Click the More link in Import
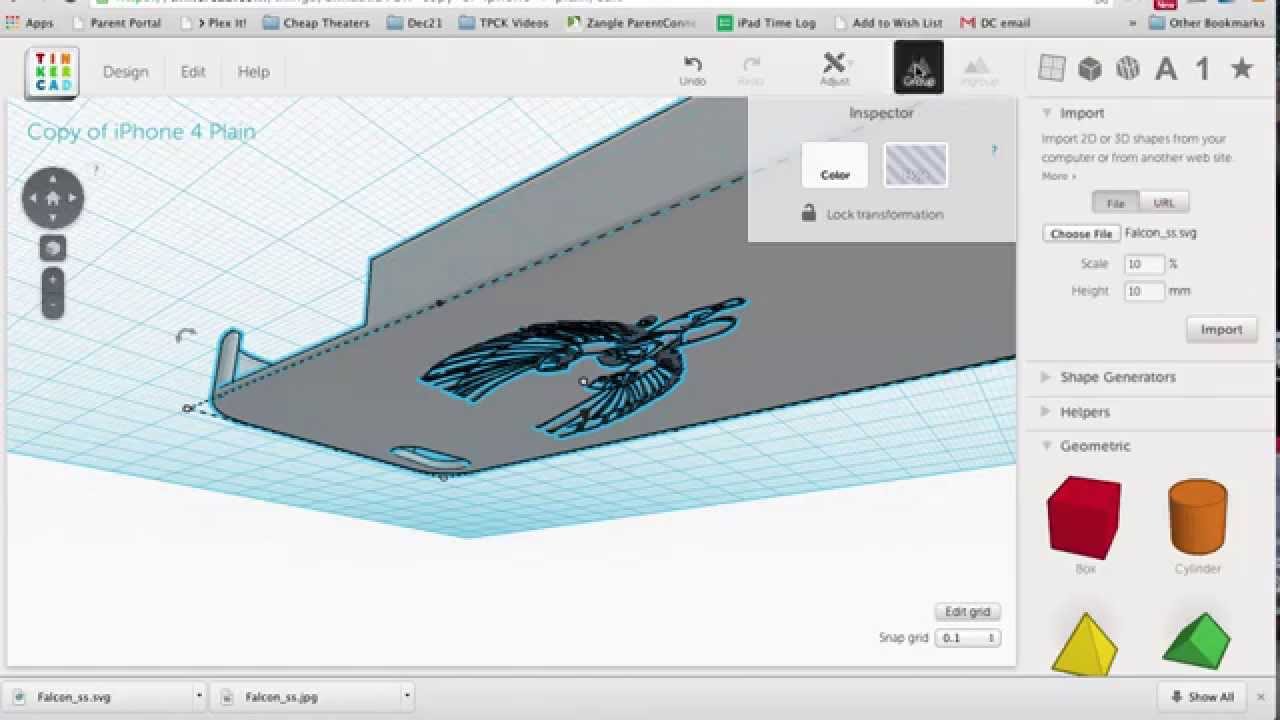 click(1058, 176)
